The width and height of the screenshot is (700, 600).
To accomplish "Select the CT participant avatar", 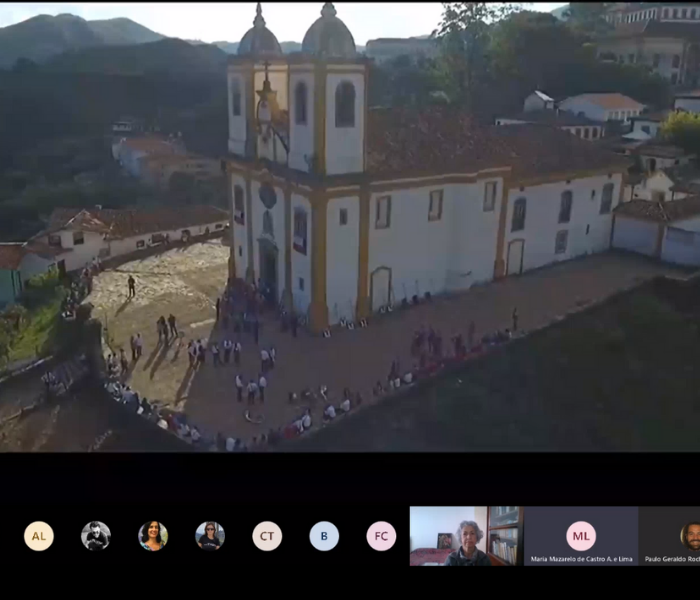I will tap(267, 536).
